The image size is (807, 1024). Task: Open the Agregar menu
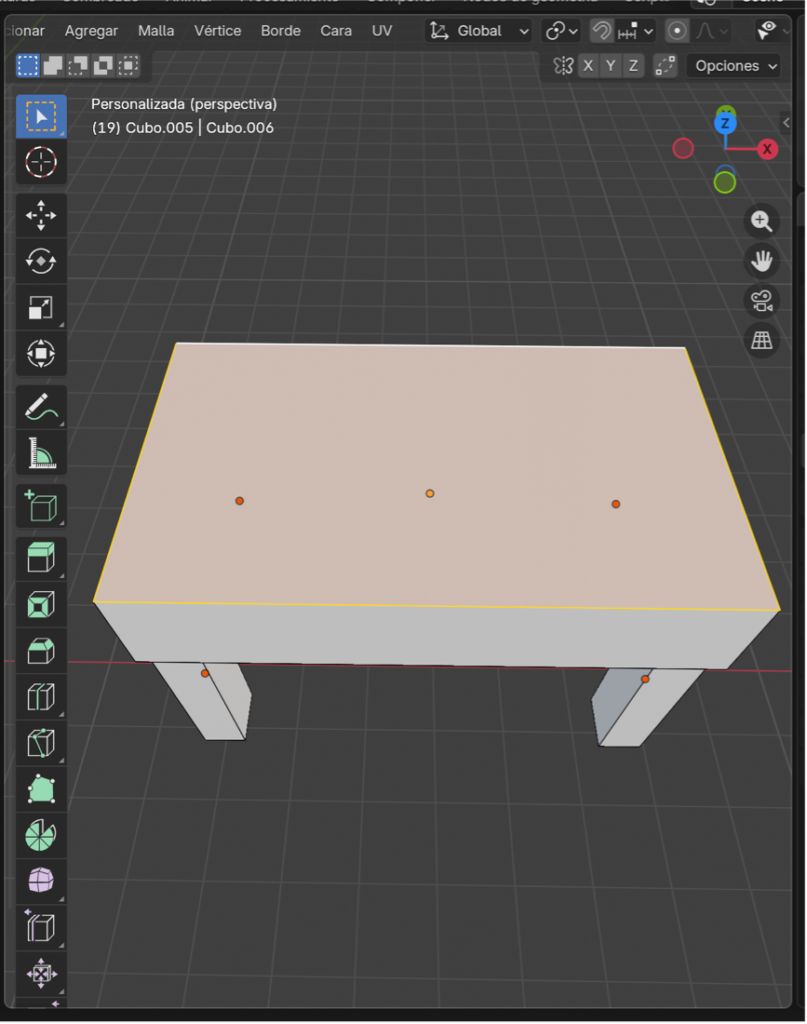point(91,31)
